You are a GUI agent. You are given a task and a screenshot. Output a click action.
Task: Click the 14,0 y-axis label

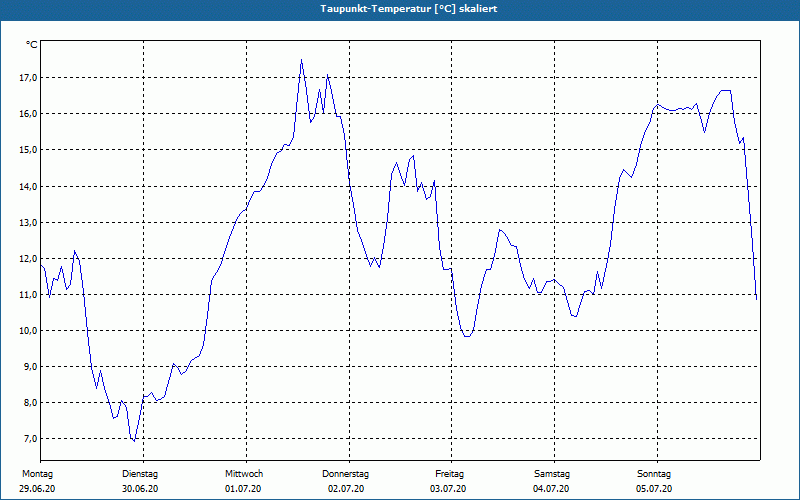pyautogui.click(x=28, y=186)
